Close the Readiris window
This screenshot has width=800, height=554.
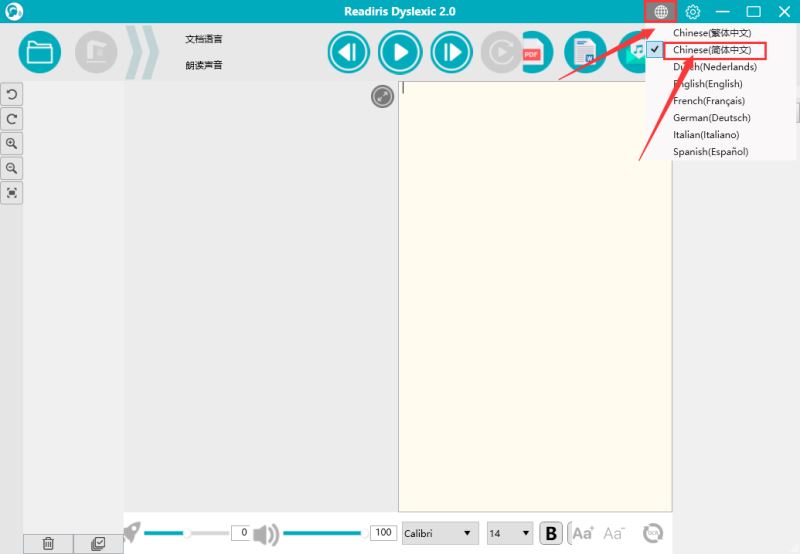[784, 11]
